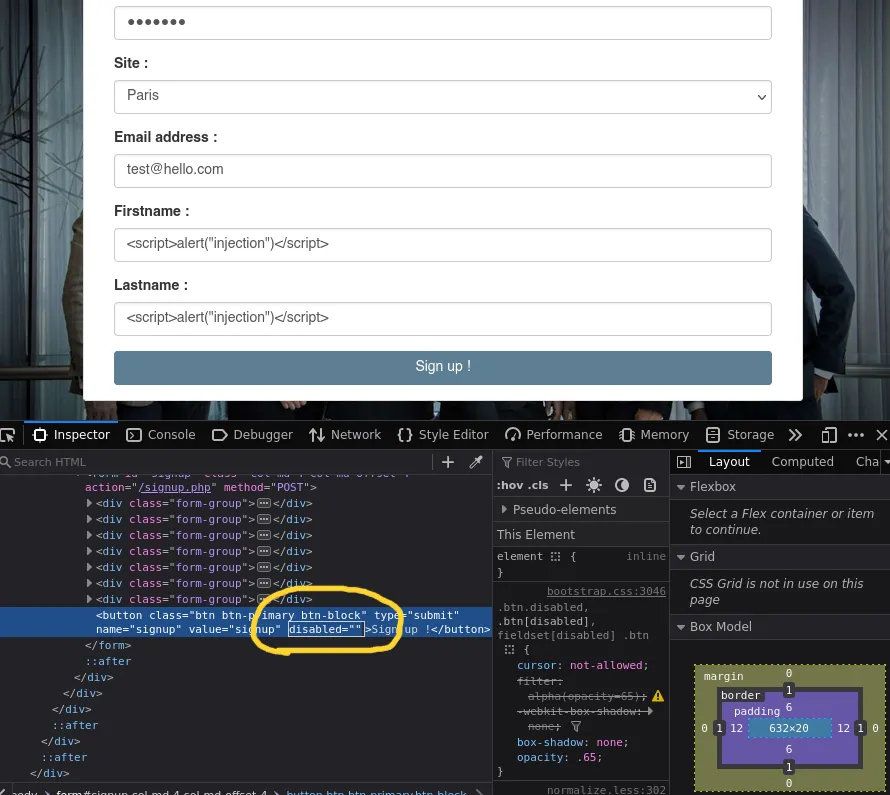
Task: Open the Computed tab
Action: coord(802,462)
